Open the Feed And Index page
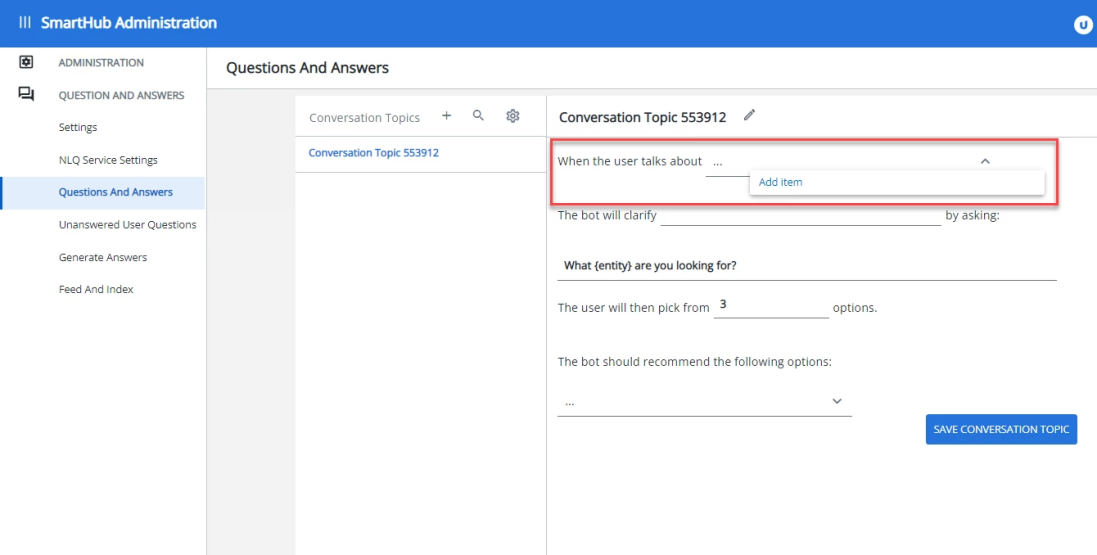 (x=96, y=289)
